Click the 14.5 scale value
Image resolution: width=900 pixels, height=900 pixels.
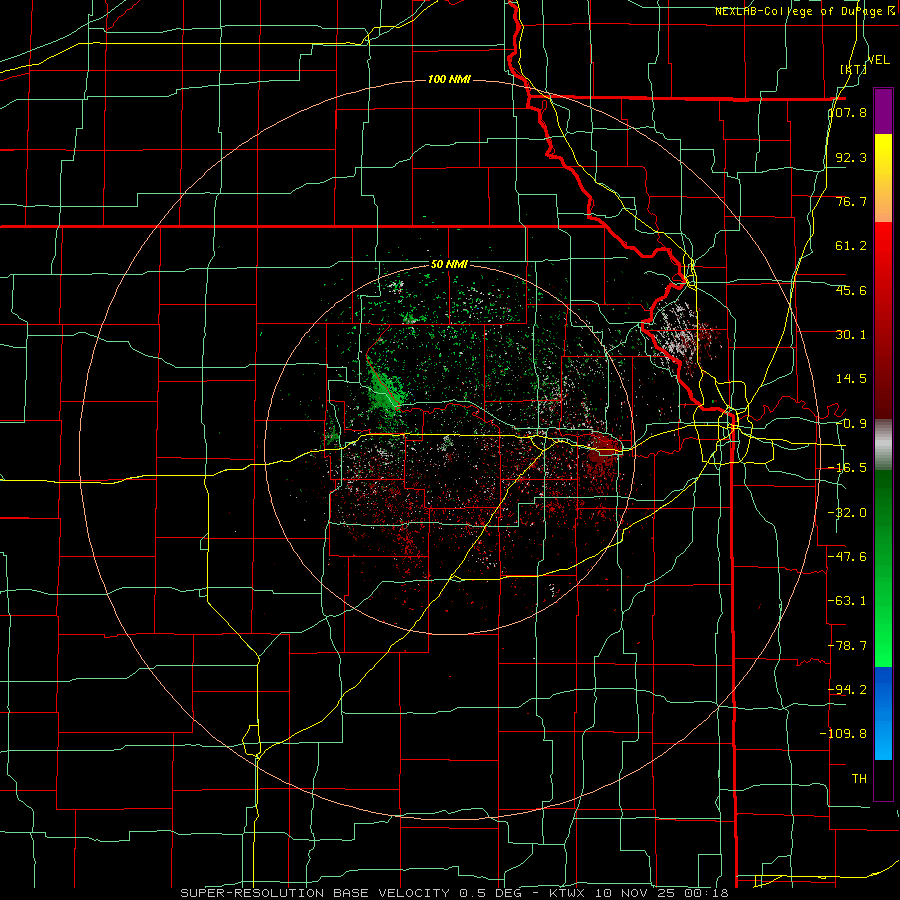point(851,379)
